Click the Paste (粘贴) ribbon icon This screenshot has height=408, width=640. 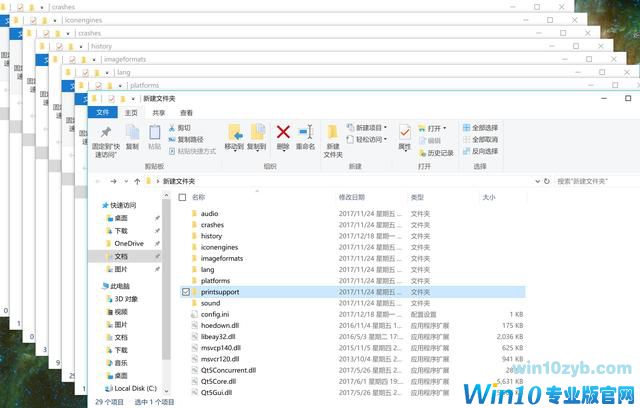155,132
